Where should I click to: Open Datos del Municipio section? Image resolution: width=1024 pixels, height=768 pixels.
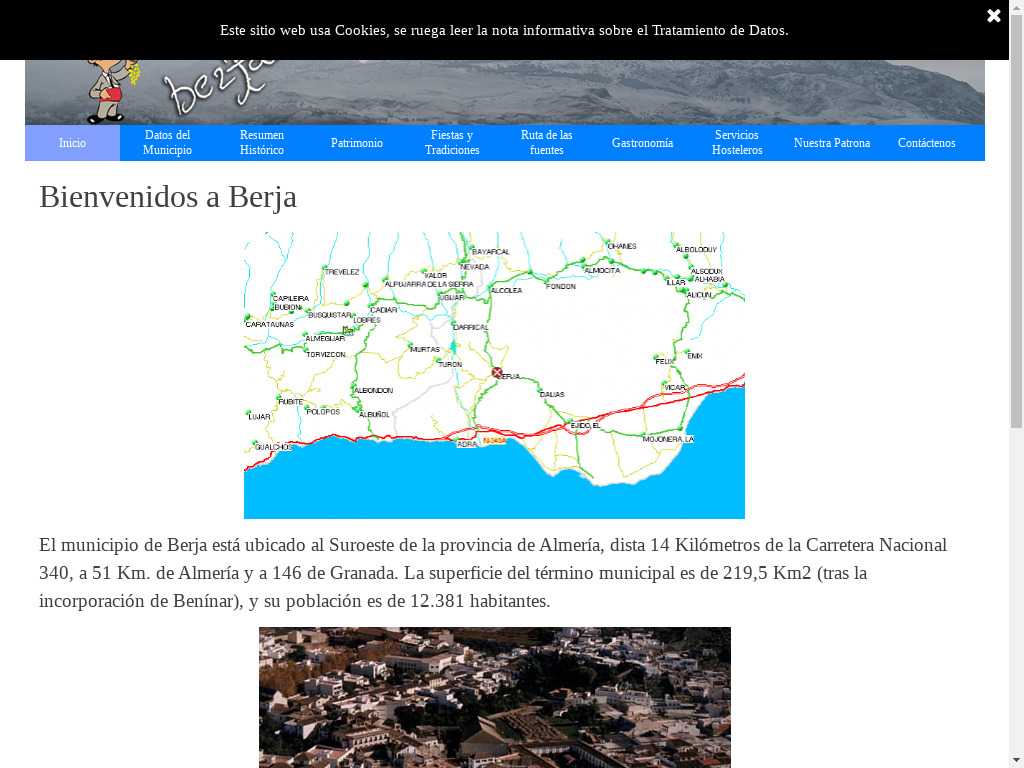(167, 143)
